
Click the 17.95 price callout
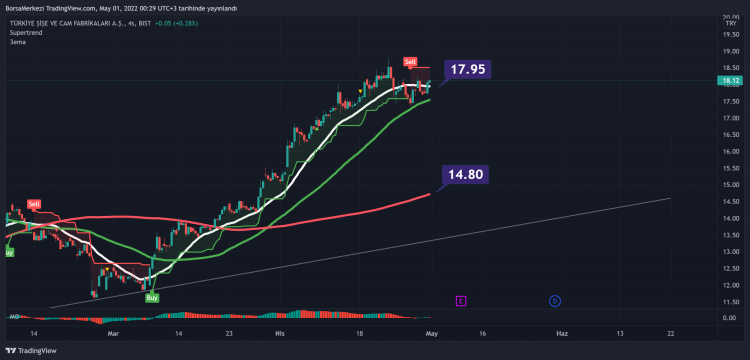coord(467,69)
